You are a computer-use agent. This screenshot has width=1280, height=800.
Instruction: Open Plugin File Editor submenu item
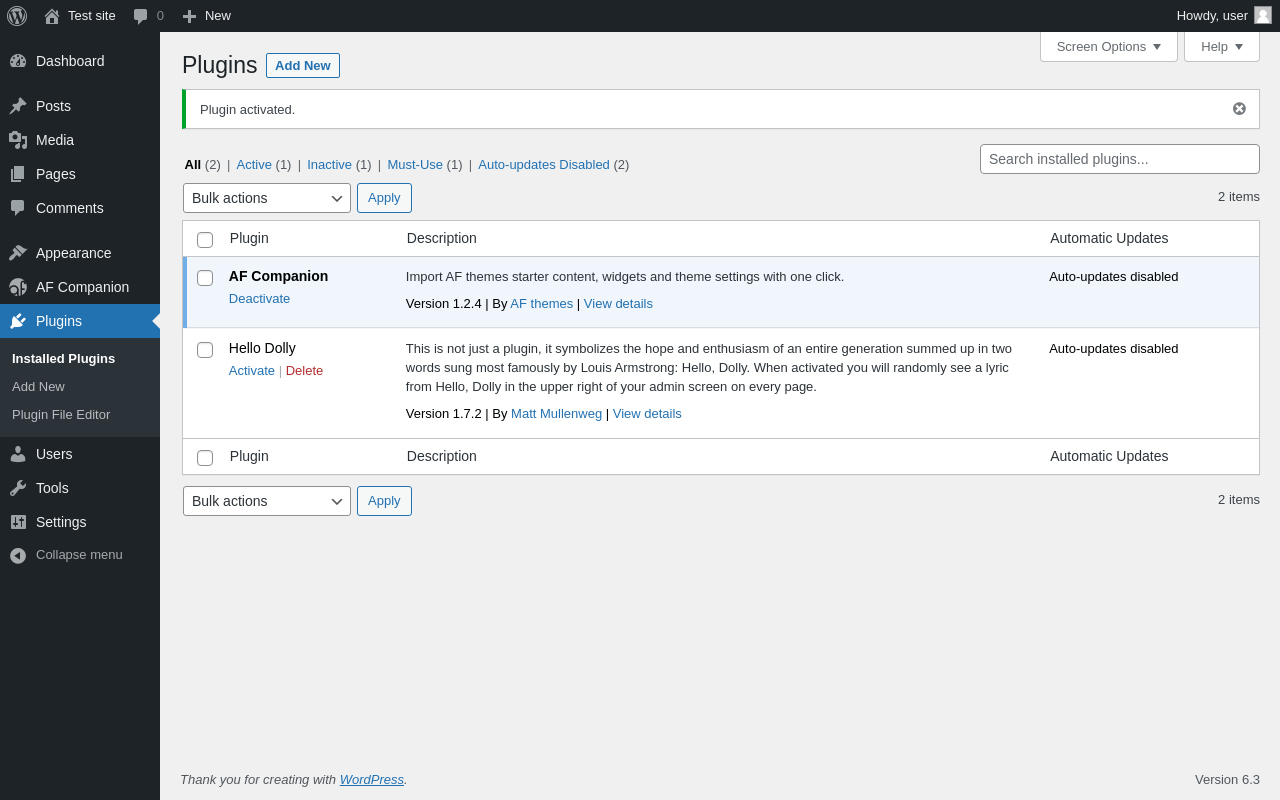point(61,414)
